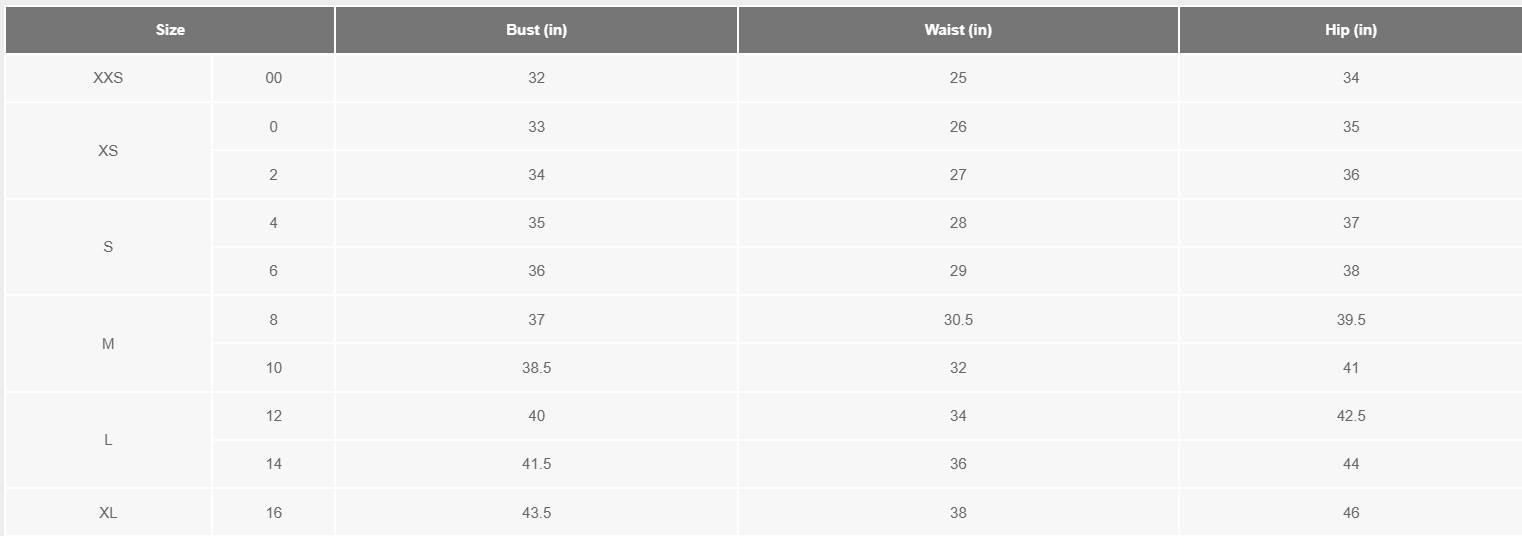
Task: Click the S size label cell
Action: (108, 247)
